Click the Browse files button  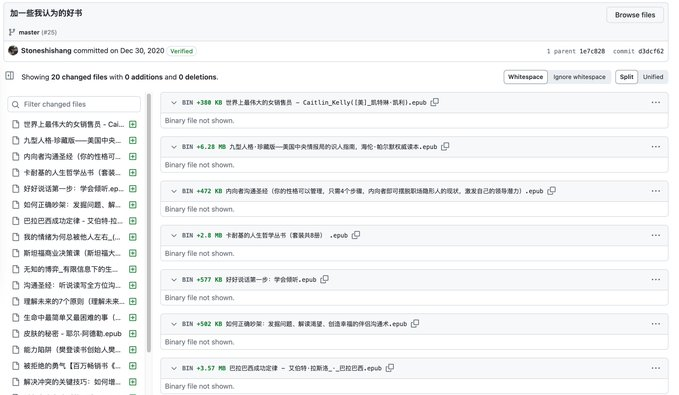635,15
